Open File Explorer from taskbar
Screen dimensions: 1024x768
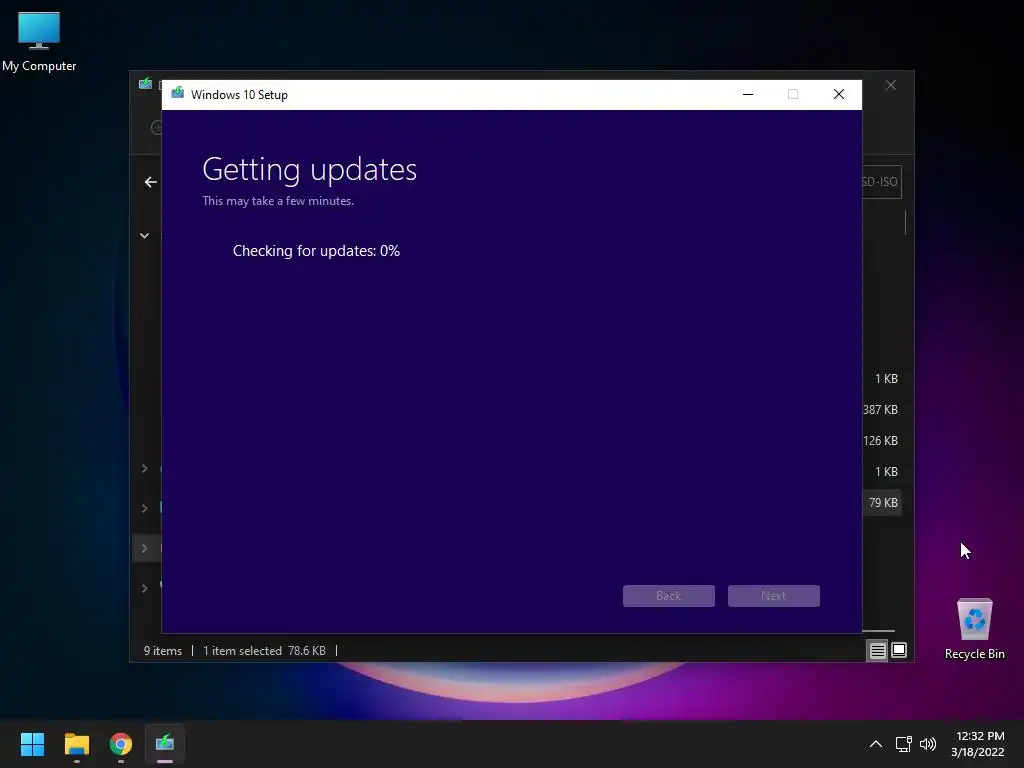point(76,744)
